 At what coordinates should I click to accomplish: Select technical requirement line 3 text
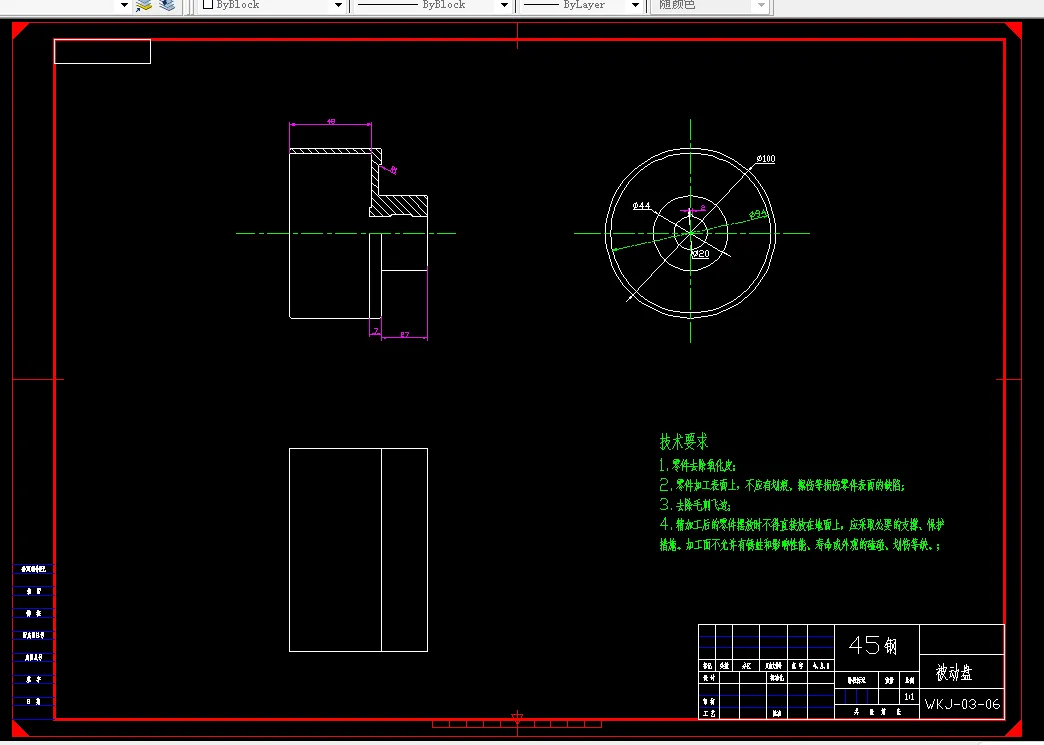point(696,505)
